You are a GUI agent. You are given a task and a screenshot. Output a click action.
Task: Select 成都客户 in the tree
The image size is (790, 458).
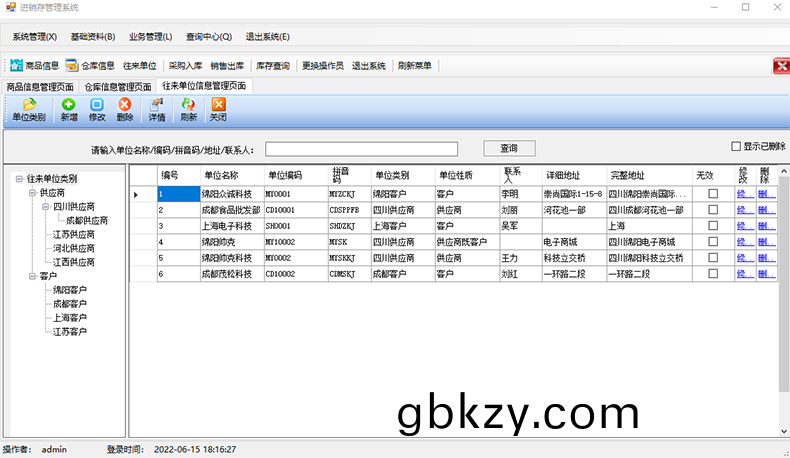point(70,304)
